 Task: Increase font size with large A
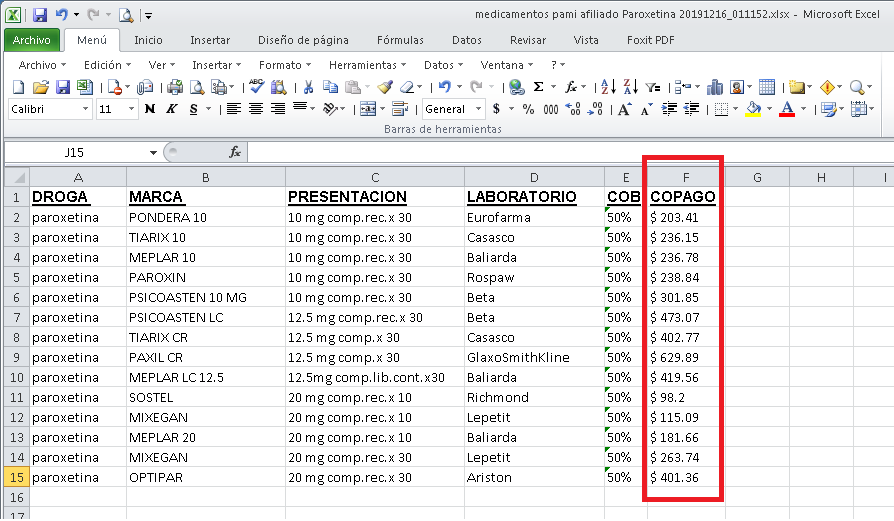[624, 109]
